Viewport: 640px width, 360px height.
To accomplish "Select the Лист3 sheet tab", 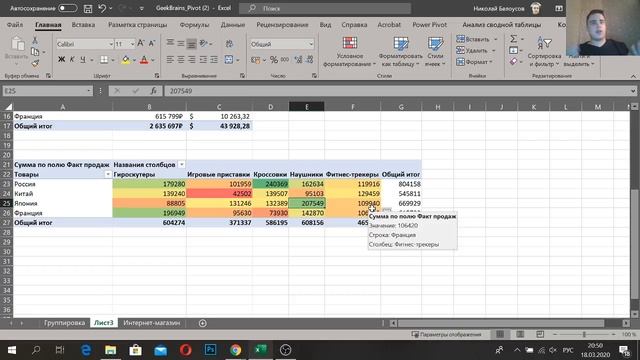I will 104,323.
